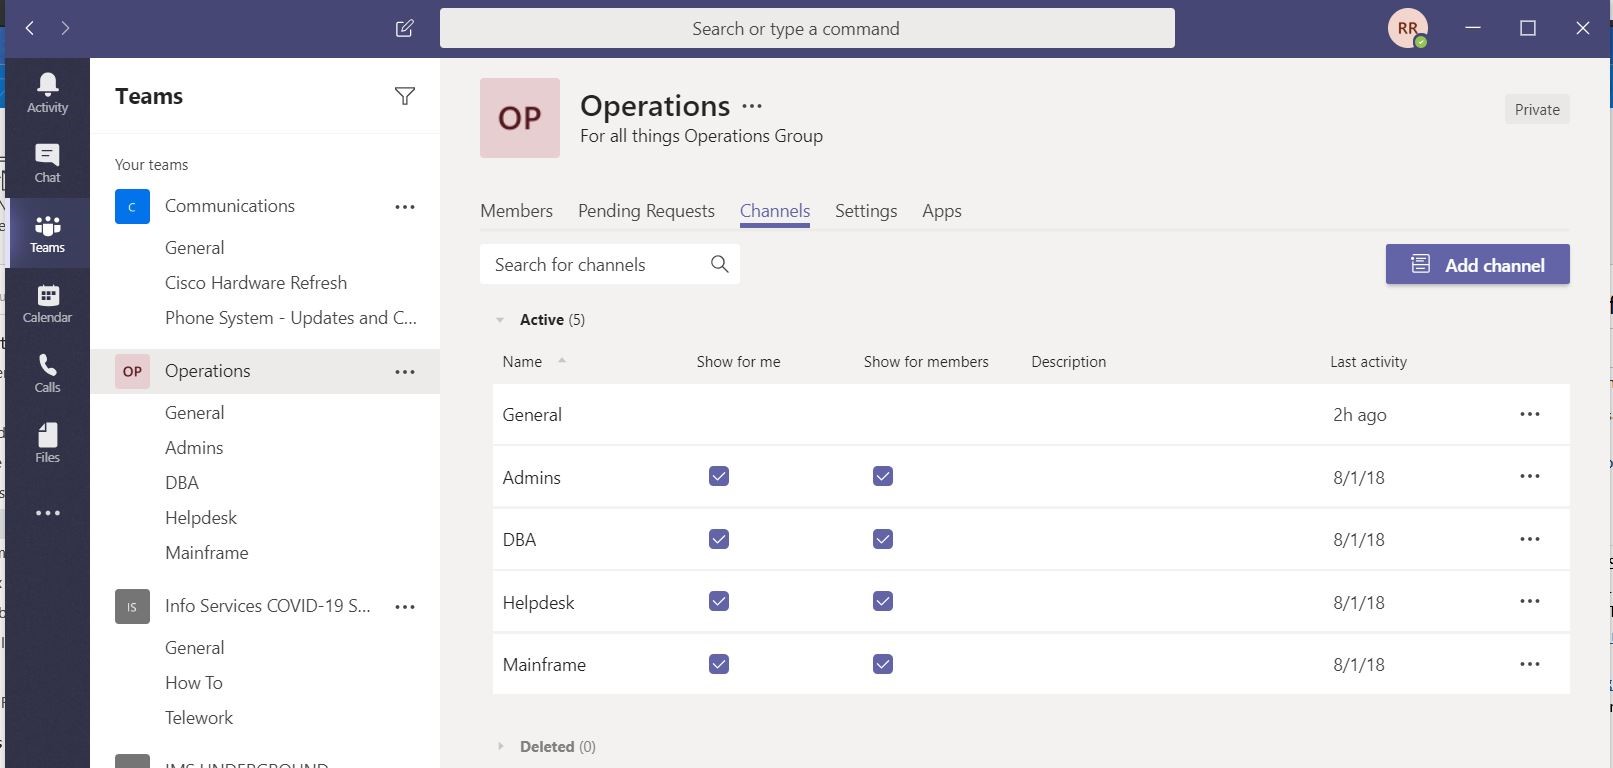Uncheck Show for me for Helpdesk
Screen dimensions: 1613x768
(x=719, y=601)
